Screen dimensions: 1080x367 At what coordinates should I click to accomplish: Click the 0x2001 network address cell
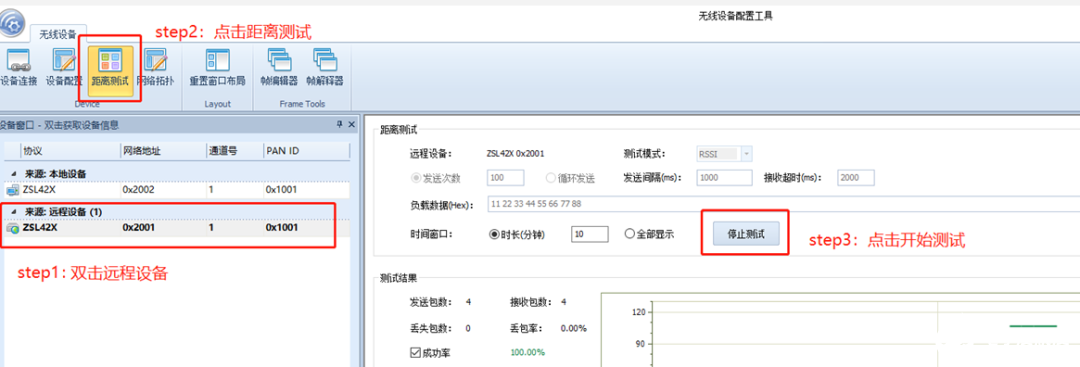tap(138, 227)
